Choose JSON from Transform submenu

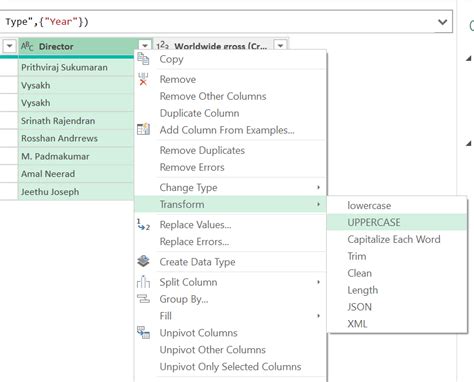[397, 307]
